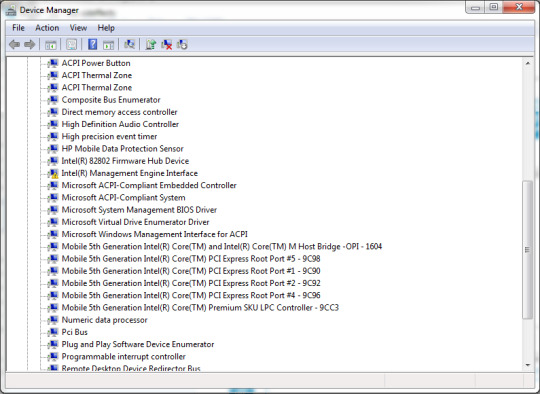Open the Properties toolbar icon
Image resolution: width=540 pixels, height=394 pixels.
coord(71,44)
